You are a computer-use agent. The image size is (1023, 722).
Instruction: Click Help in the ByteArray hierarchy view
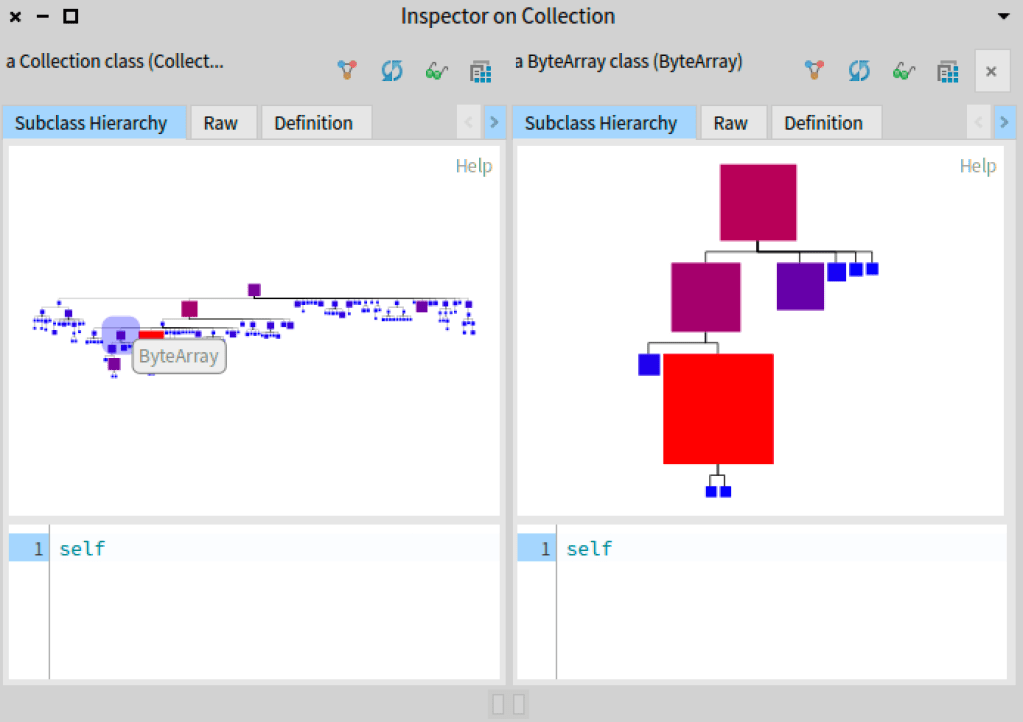coord(977,166)
